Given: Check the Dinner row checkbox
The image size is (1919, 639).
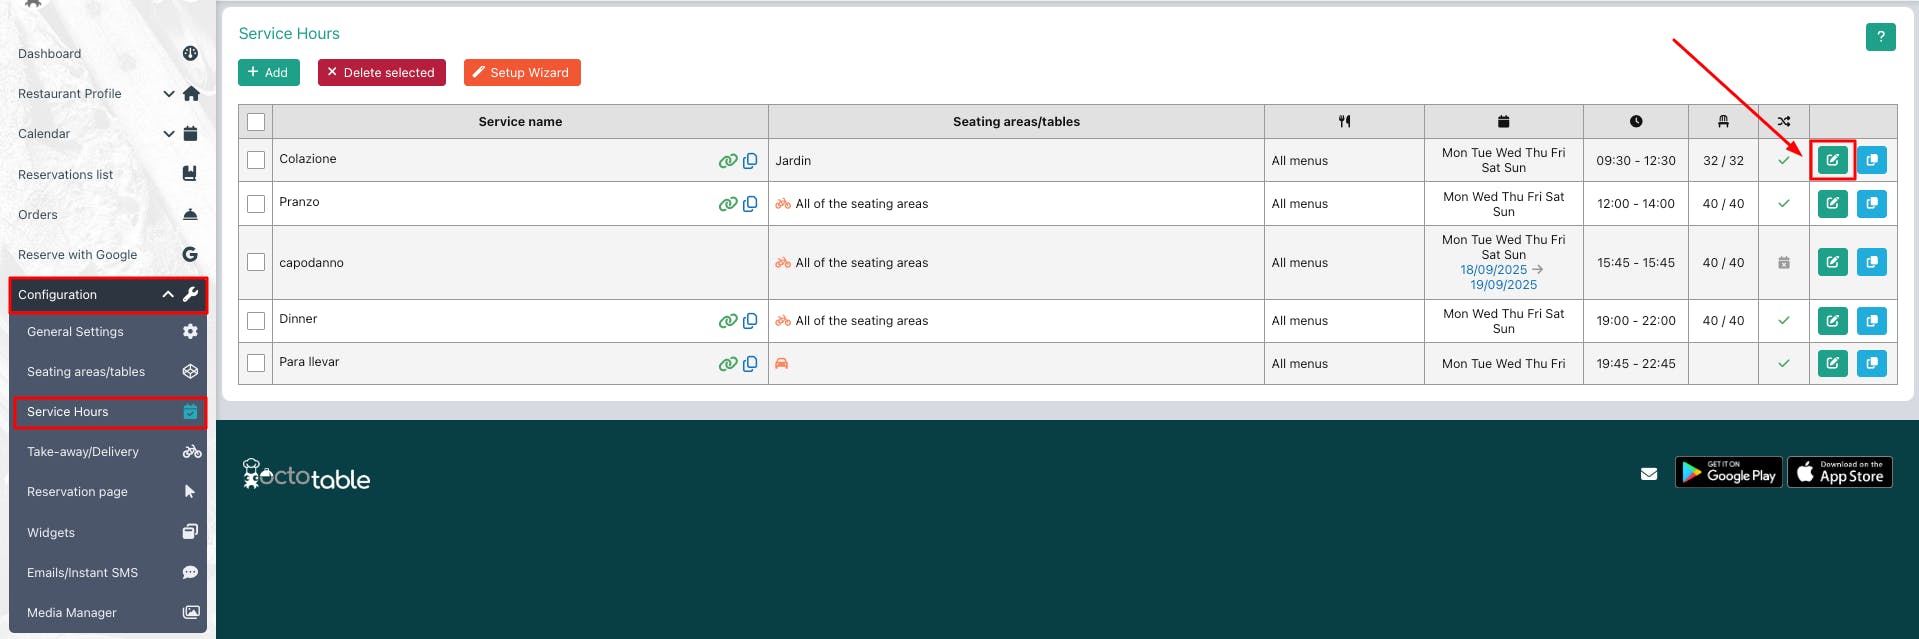Looking at the screenshot, I should [x=256, y=321].
